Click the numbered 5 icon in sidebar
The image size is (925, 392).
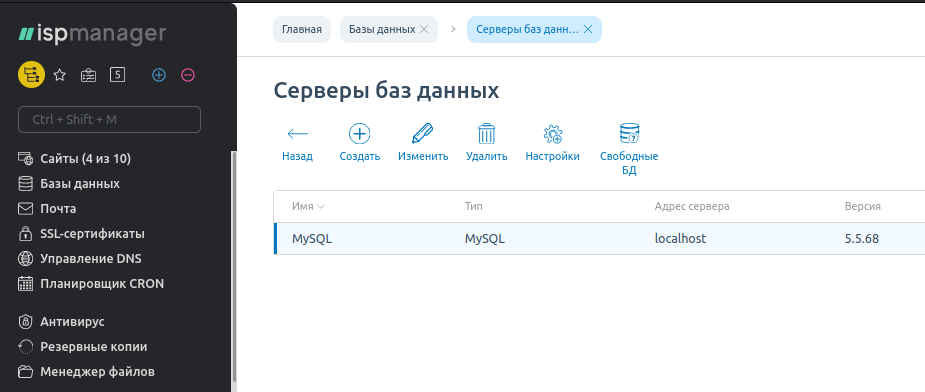point(117,74)
